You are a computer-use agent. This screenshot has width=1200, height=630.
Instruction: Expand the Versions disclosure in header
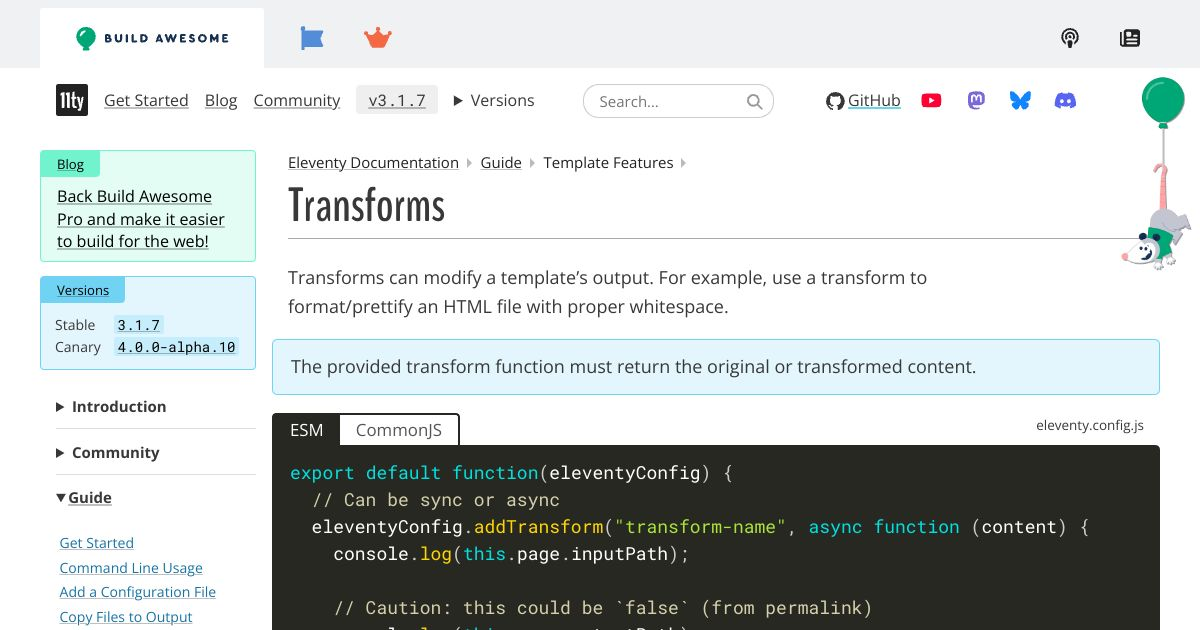tap(494, 100)
